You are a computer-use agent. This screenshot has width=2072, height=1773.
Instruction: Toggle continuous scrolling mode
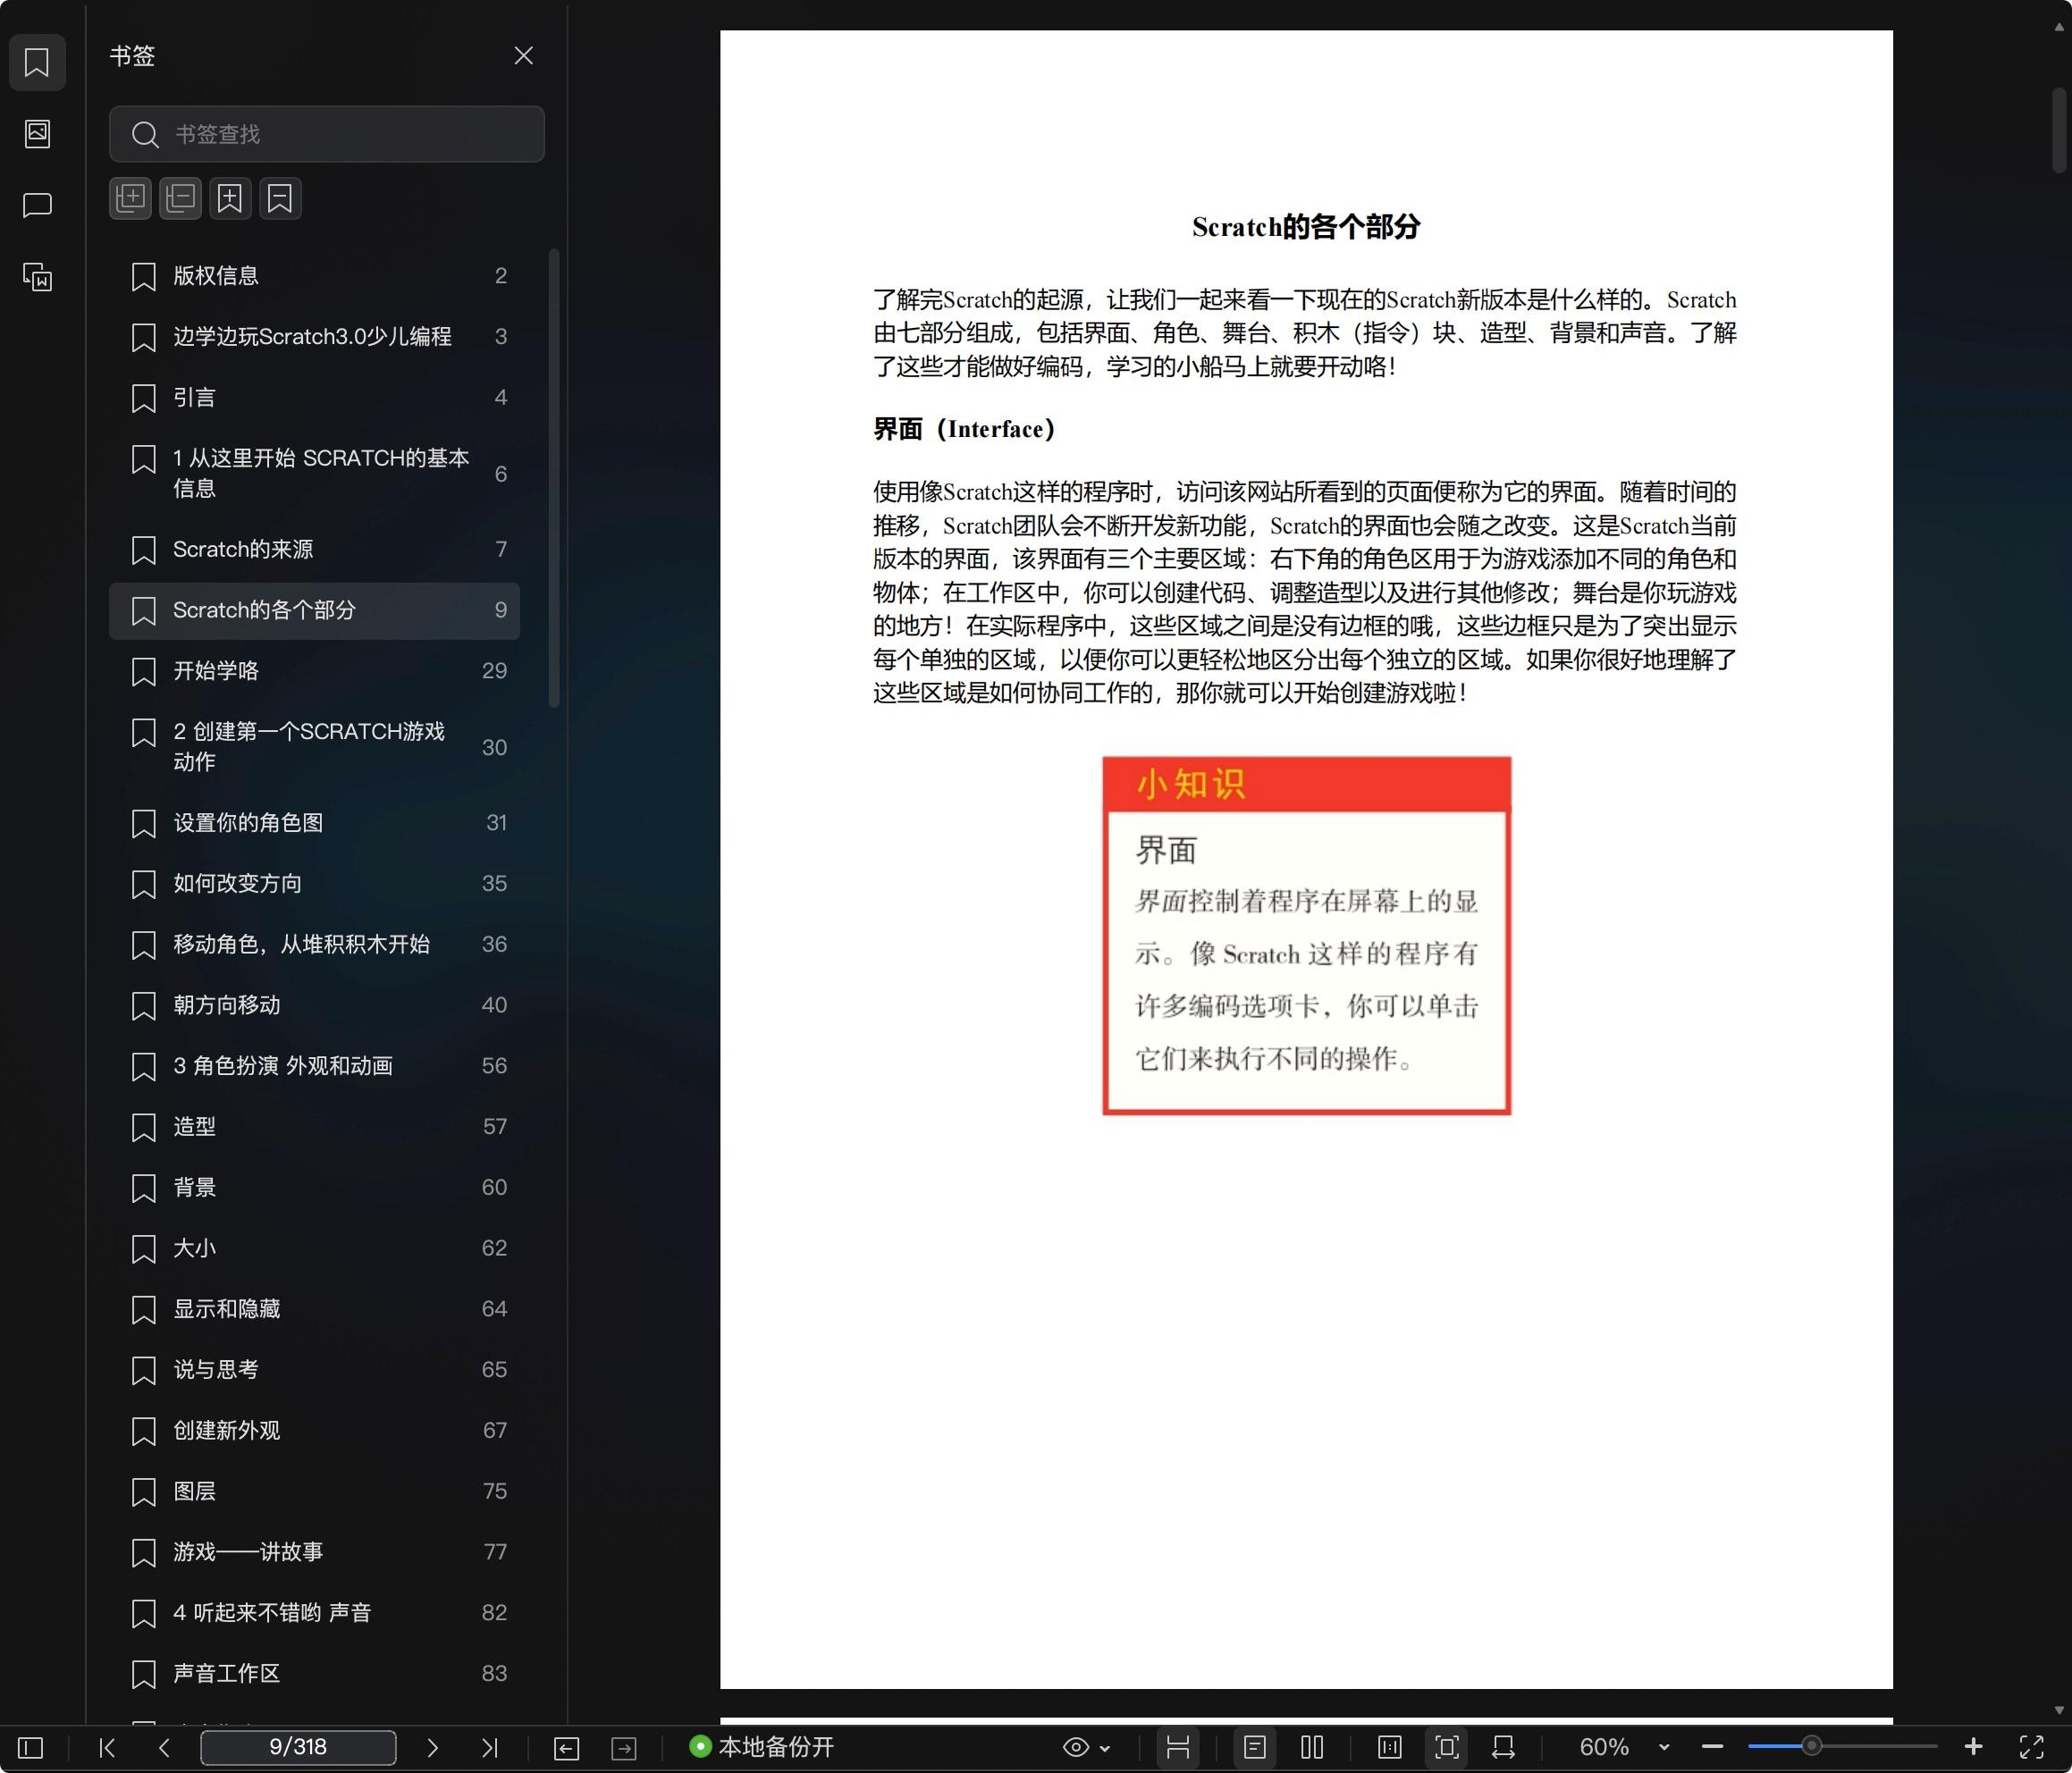tap(1178, 1747)
